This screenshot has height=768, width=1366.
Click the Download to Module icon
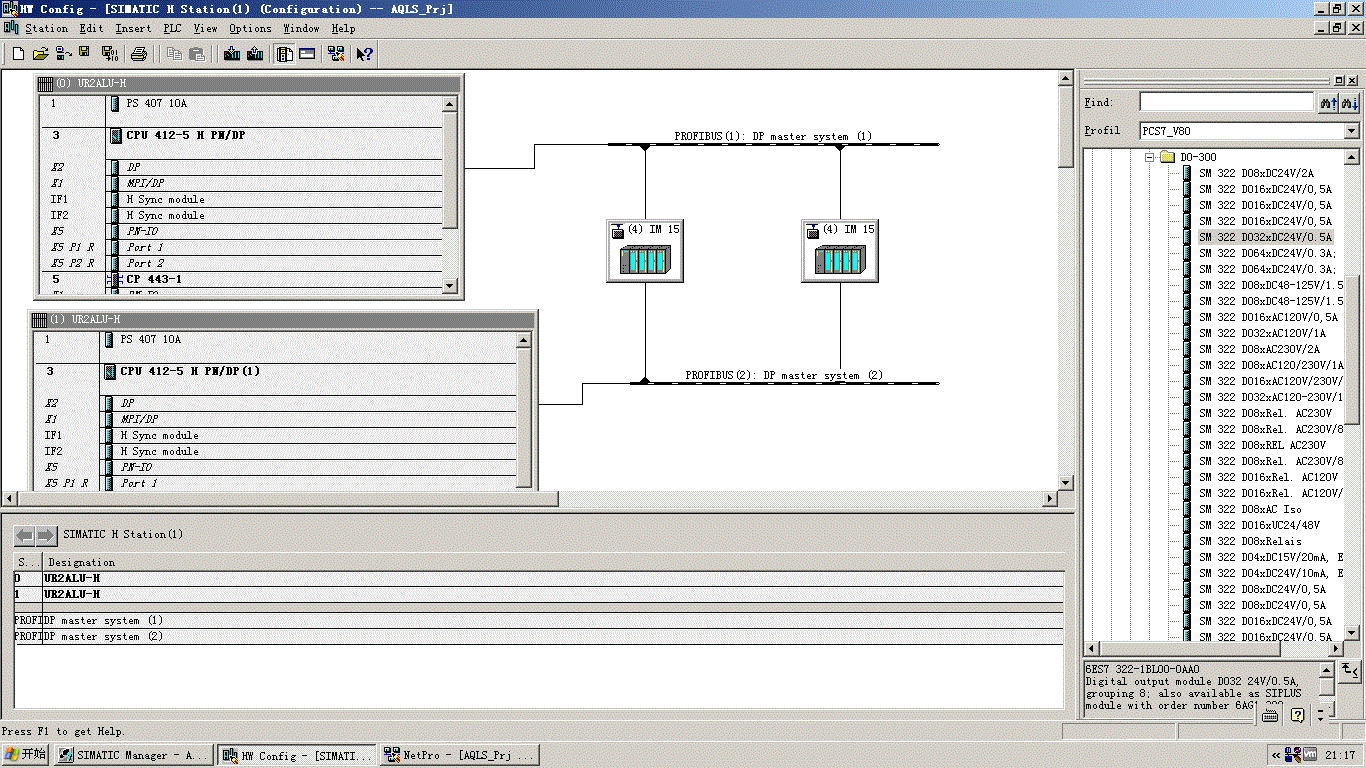(x=233, y=54)
